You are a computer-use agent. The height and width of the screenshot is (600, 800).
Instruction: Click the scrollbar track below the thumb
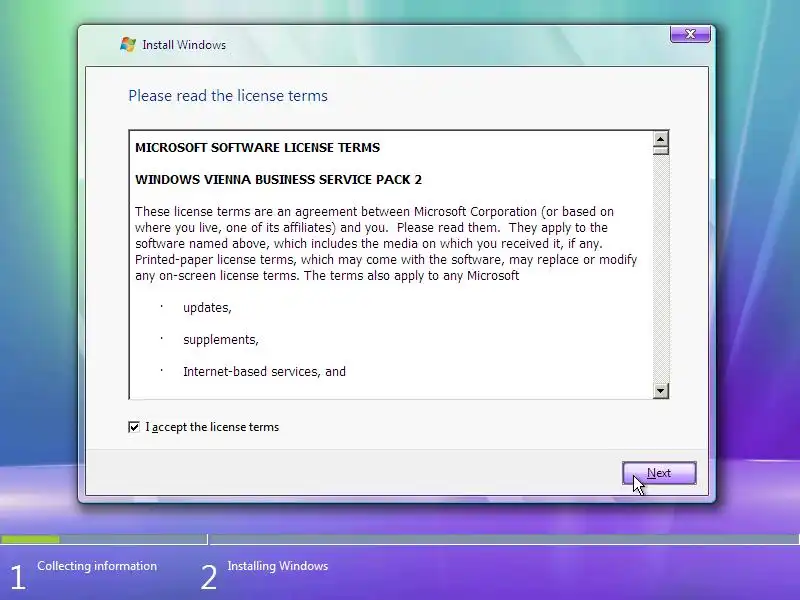click(x=661, y=269)
